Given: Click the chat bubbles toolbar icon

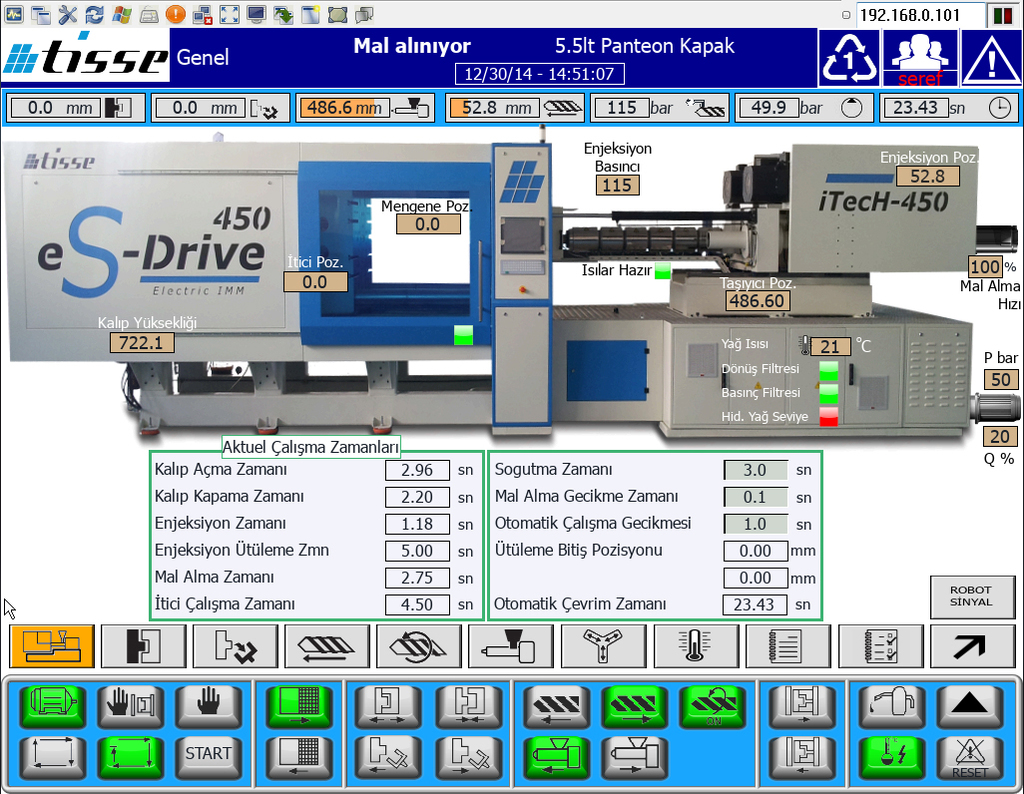Looking at the screenshot, I should tap(364, 14).
